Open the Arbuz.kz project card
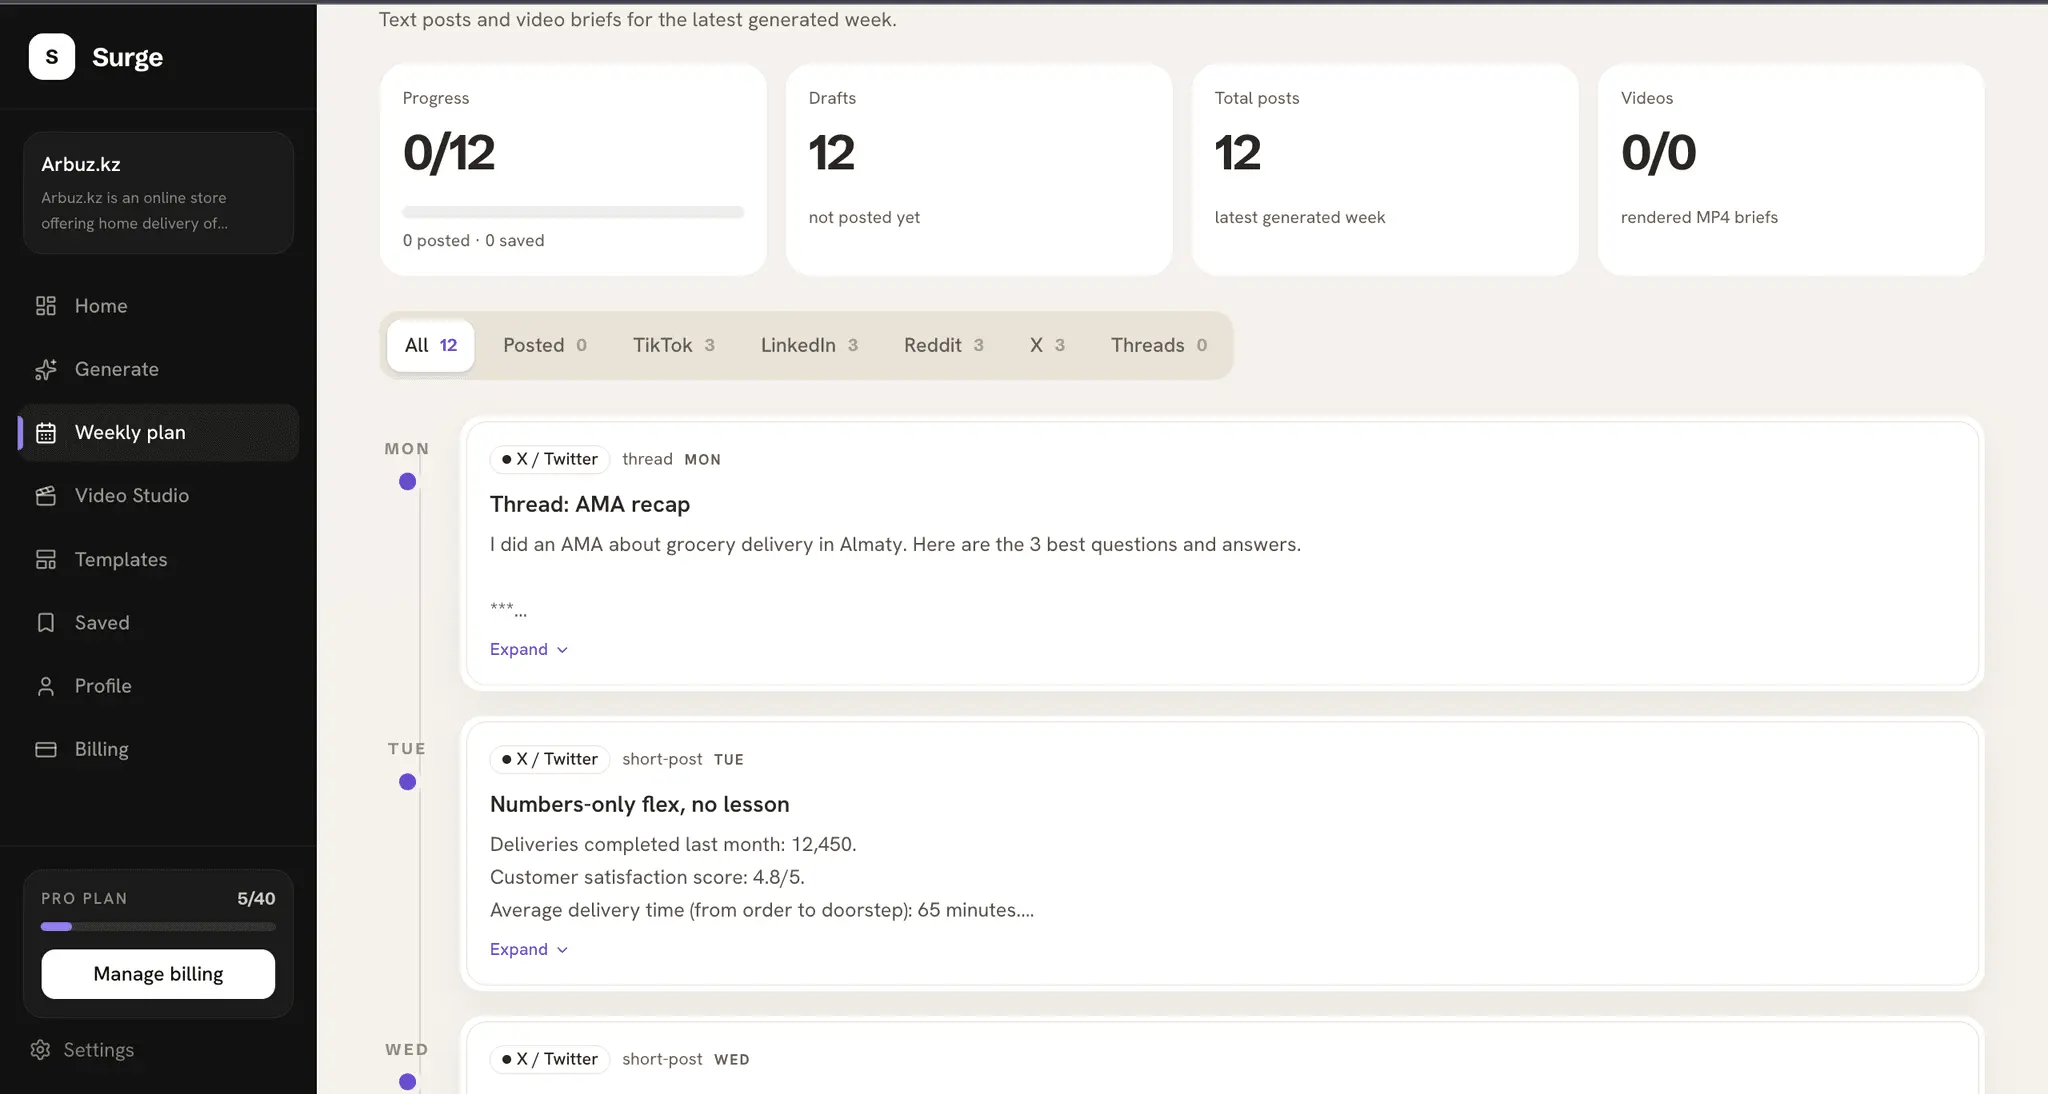Viewport: 2048px width, 1094px height. (158, 193)
